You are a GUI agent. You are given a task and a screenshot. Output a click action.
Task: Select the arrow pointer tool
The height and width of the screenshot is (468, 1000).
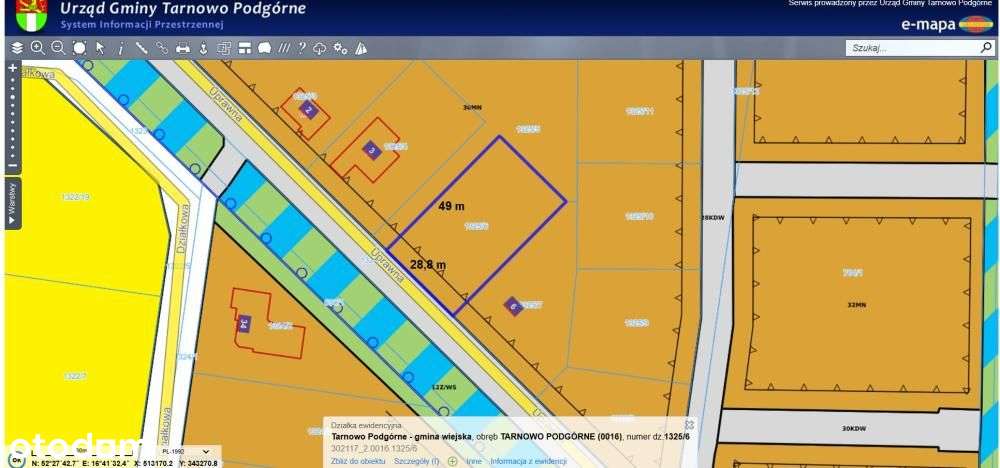click(x=100, y=48)
